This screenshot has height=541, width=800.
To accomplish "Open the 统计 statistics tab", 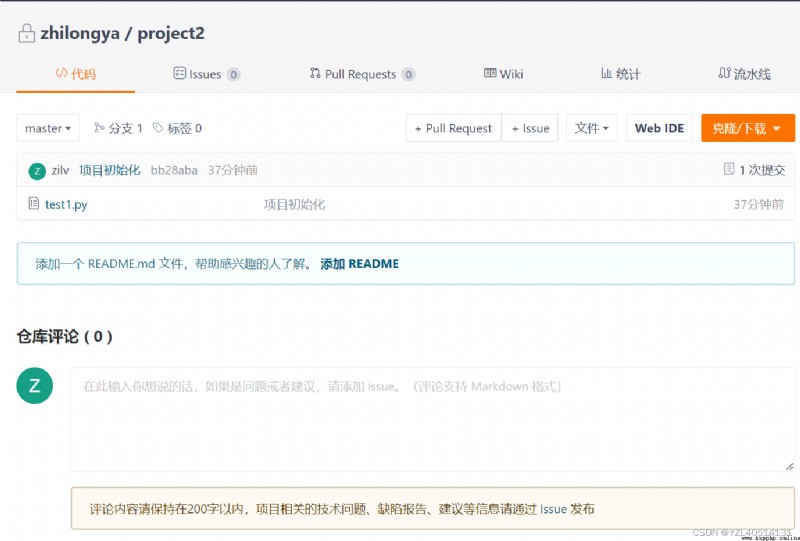I will (620, 75).
